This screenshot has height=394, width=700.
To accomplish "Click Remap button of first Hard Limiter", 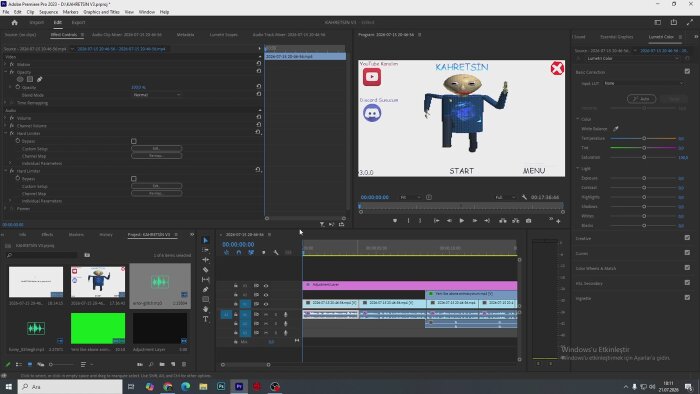I will [157, 156].
